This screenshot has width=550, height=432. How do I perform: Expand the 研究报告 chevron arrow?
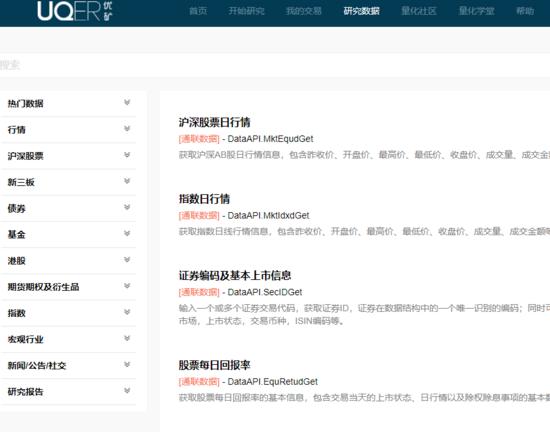(x=127, y=391)
